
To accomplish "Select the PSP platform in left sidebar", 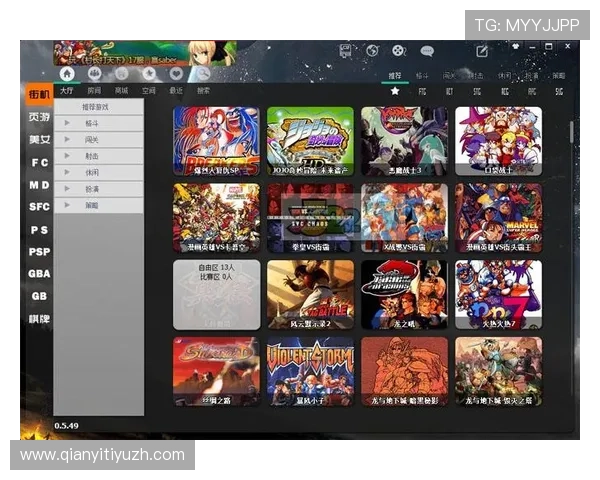I will coord(39,252).
